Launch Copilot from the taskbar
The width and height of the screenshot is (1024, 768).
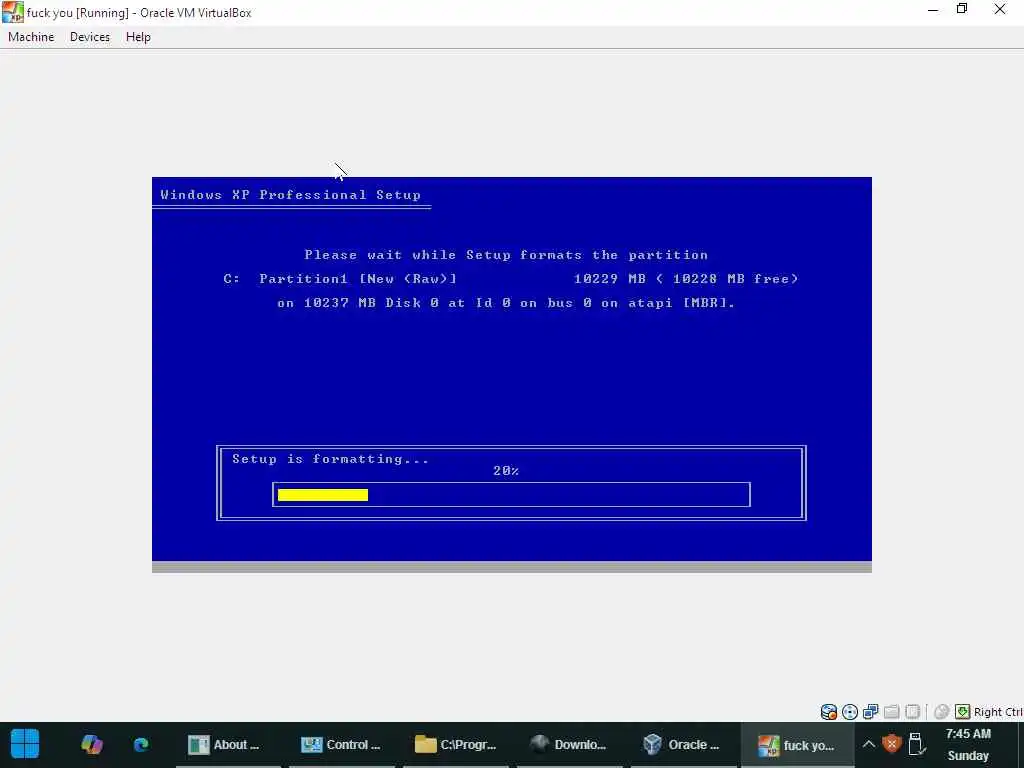click(92, 744)
